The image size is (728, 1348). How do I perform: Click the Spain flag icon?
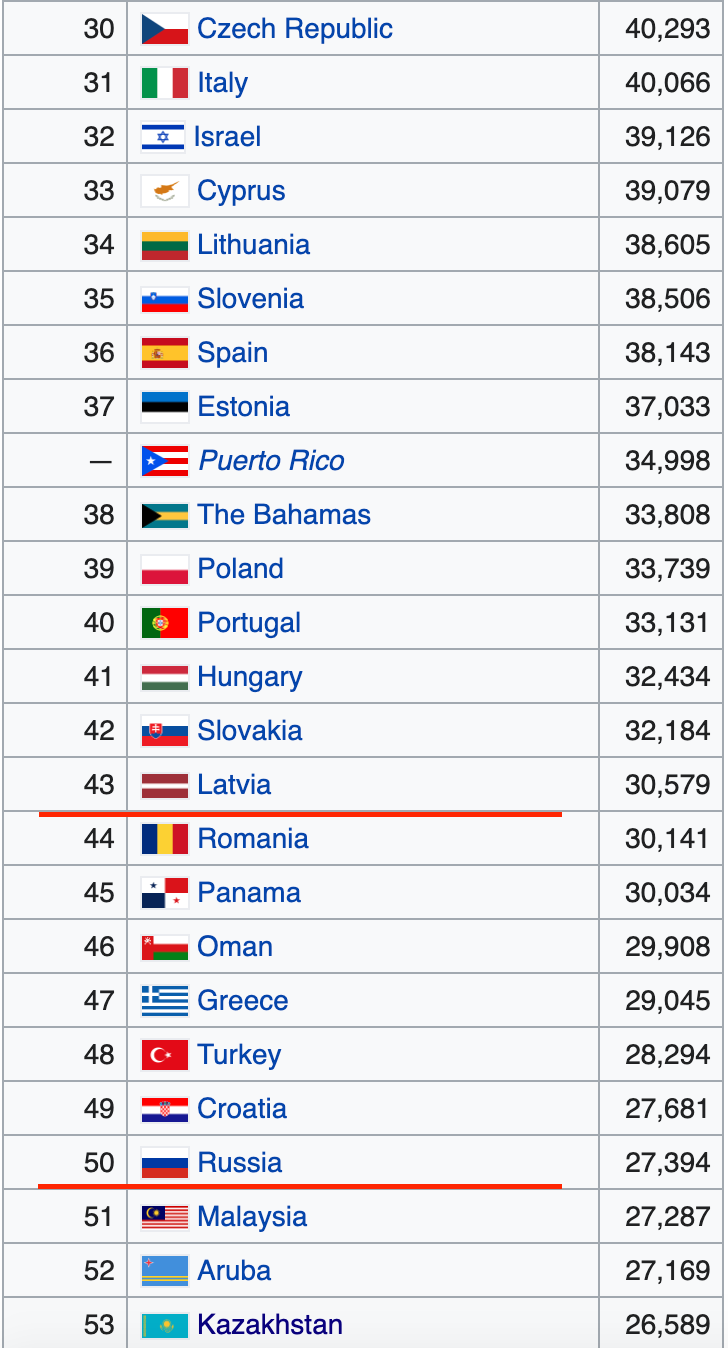[165, 353]
